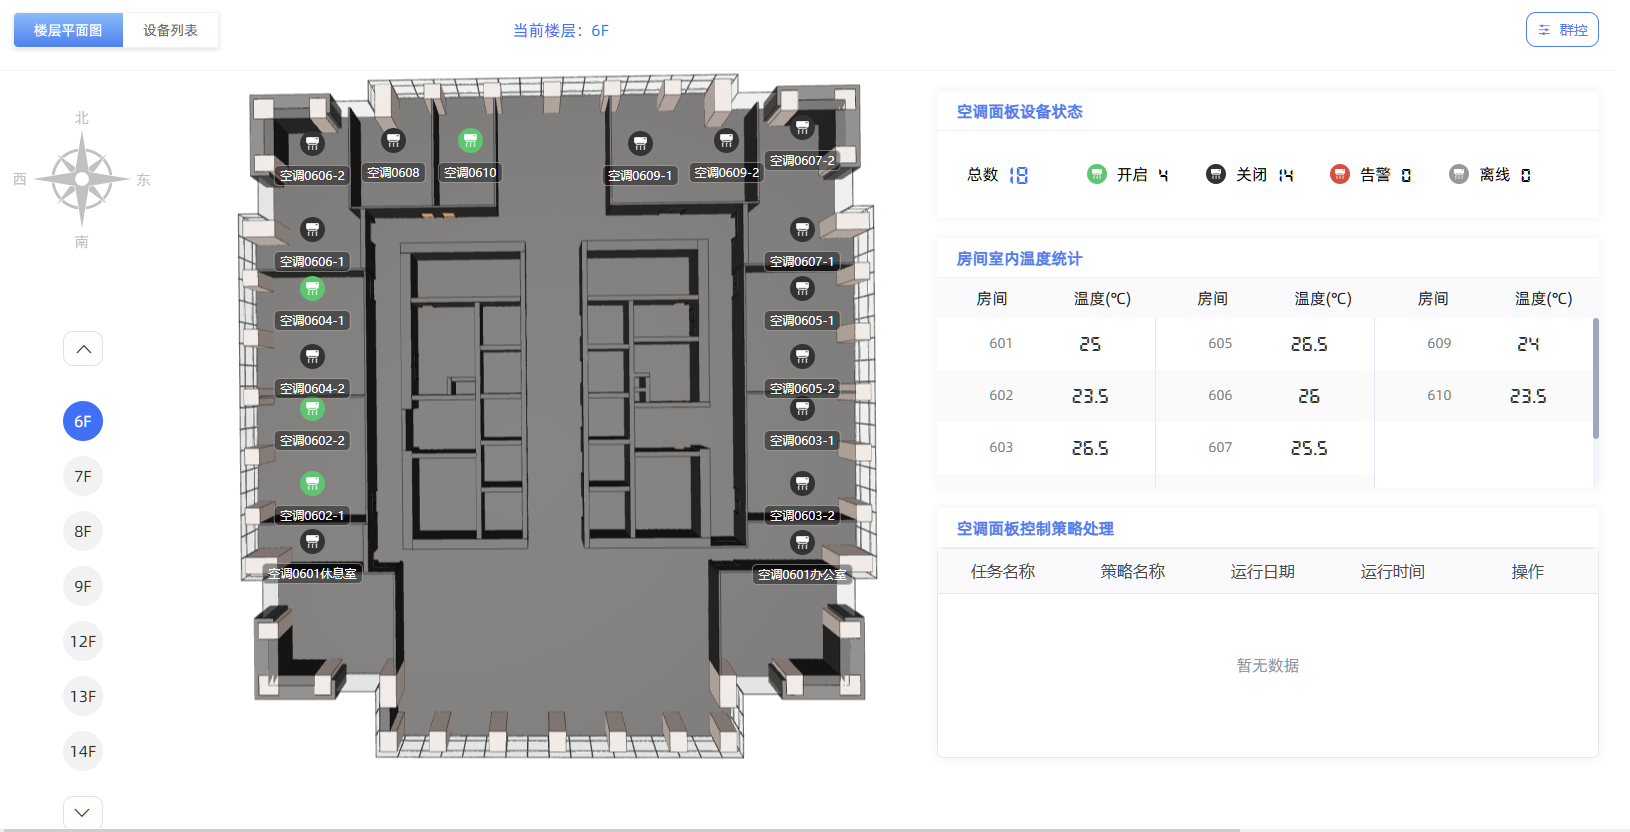Click room 603 in temperature table
The image size is (1630, 832).
pos(1001,447)
